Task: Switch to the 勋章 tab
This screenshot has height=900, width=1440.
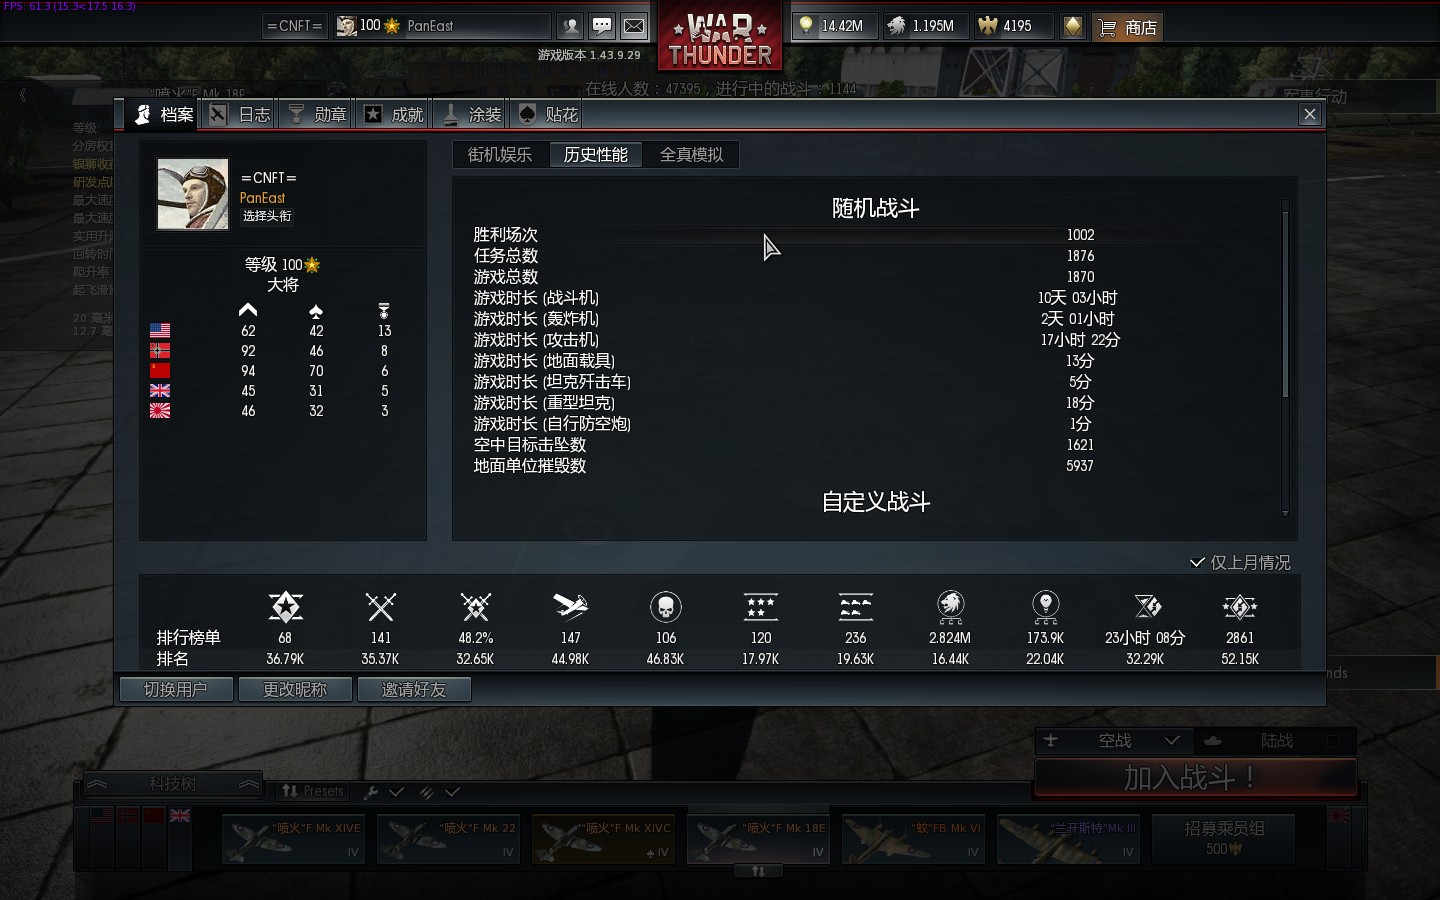Action: point(318,114)
